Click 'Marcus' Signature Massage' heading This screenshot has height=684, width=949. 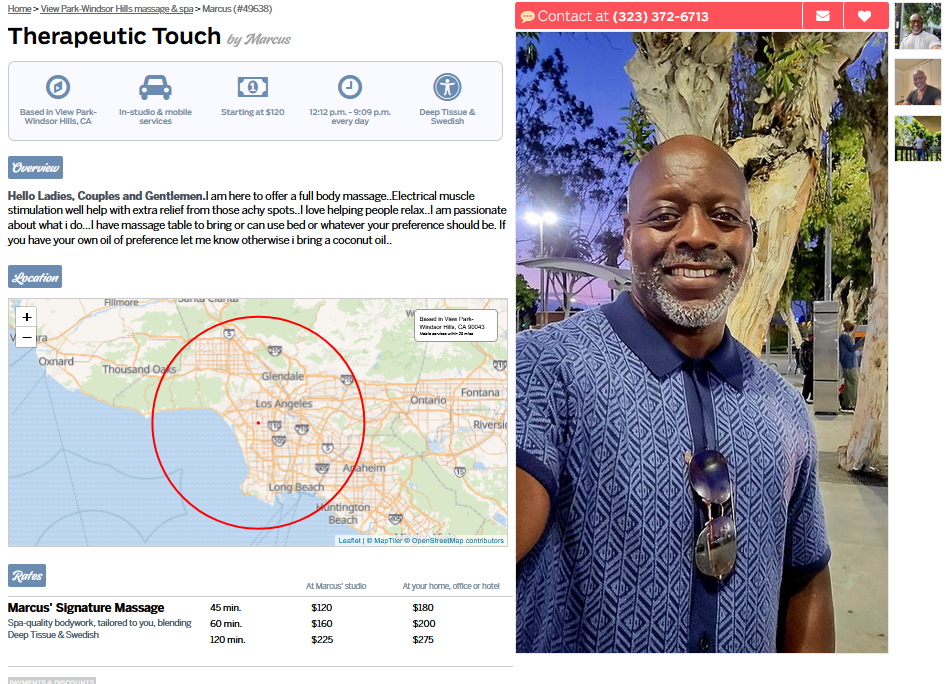point(86,608)
